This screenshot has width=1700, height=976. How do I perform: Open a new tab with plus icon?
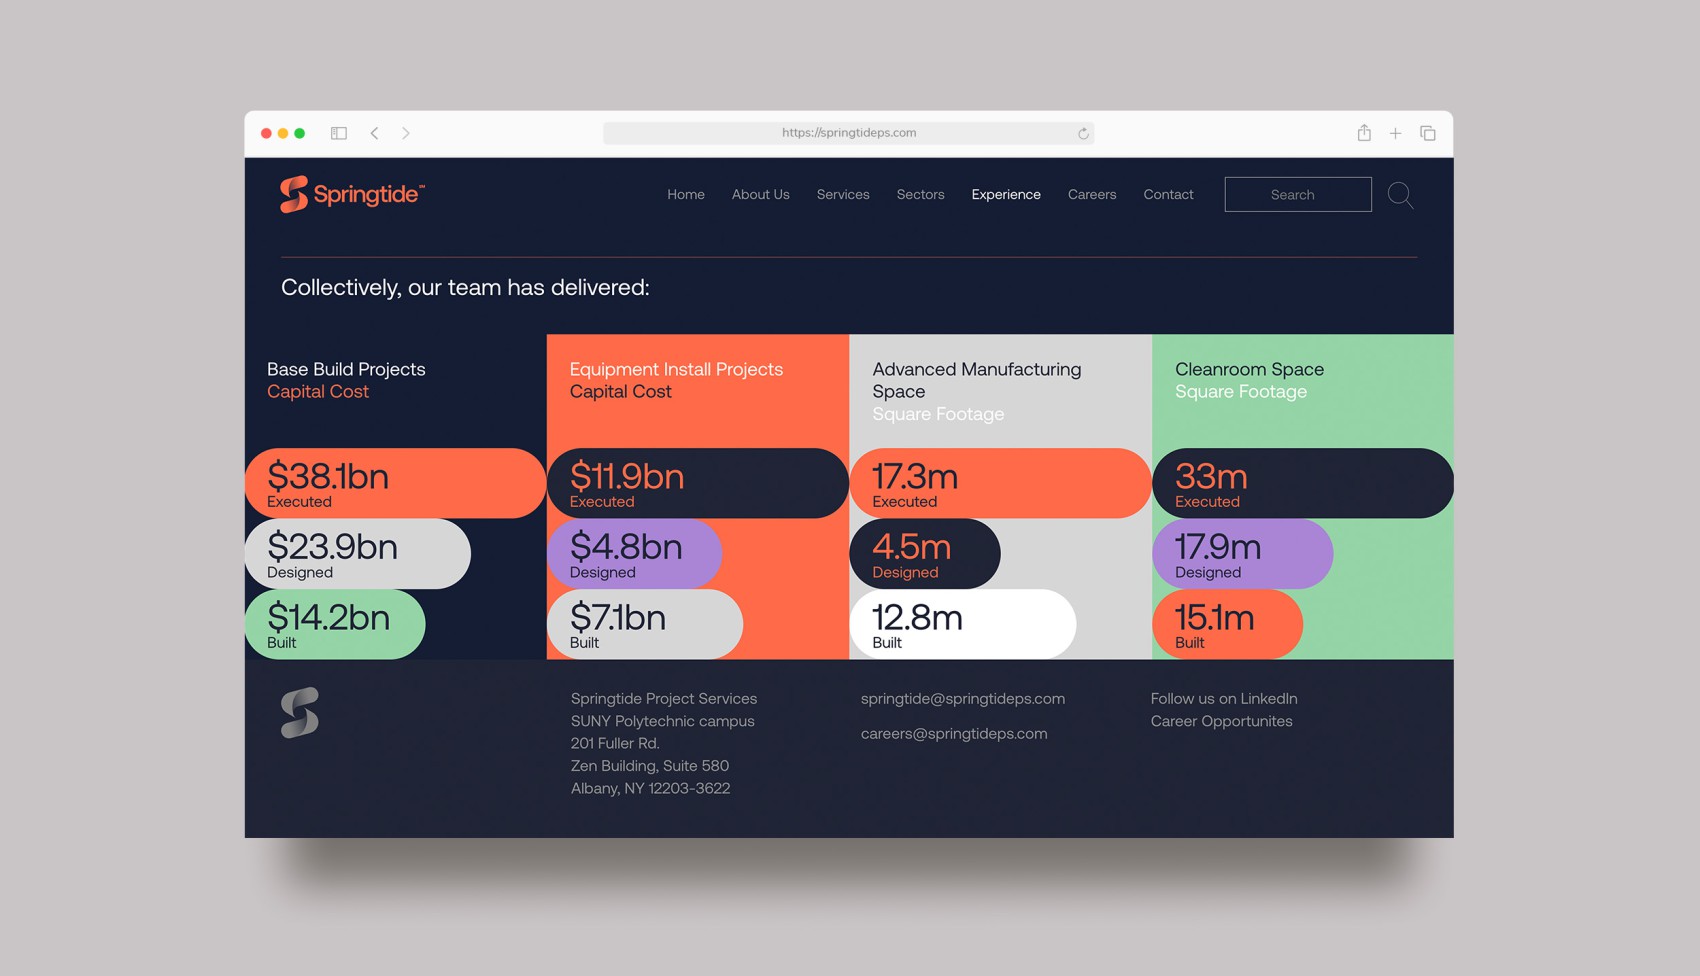(1395, 133)
